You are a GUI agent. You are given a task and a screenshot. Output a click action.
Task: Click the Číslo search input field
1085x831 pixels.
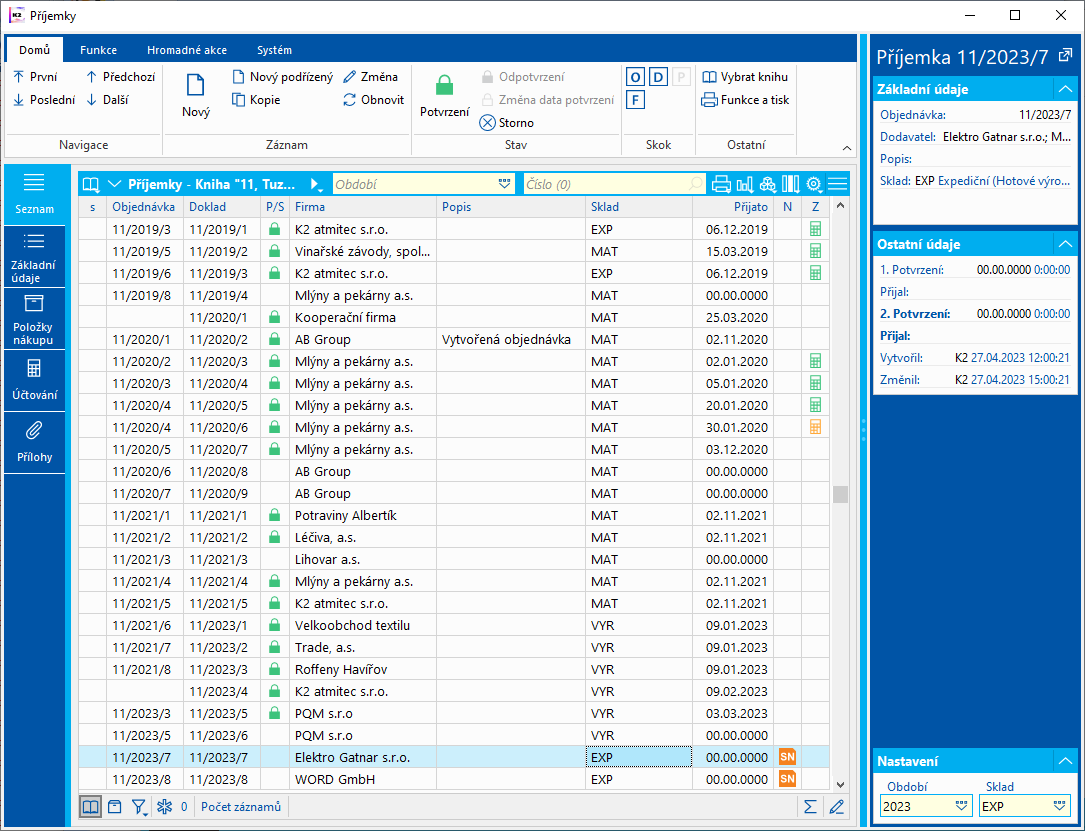(x=606, y=184)
